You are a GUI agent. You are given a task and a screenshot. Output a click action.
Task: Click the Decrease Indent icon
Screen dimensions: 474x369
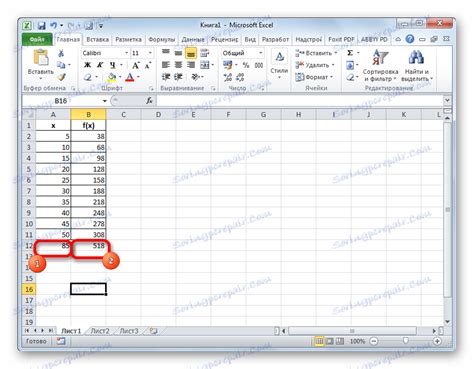point(166,77)
